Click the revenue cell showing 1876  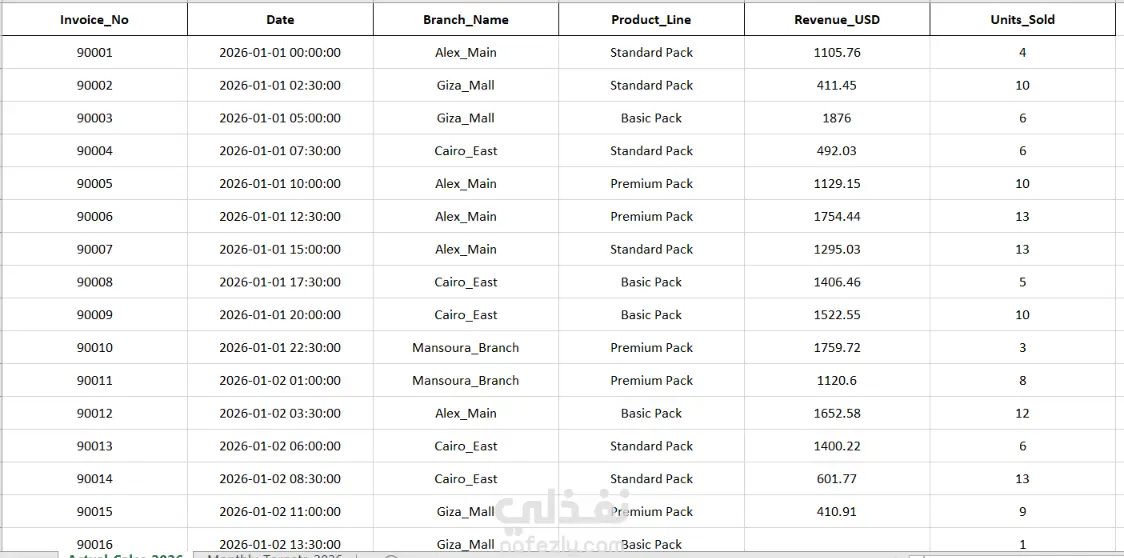pyautogui.click(x=837, y=118)
